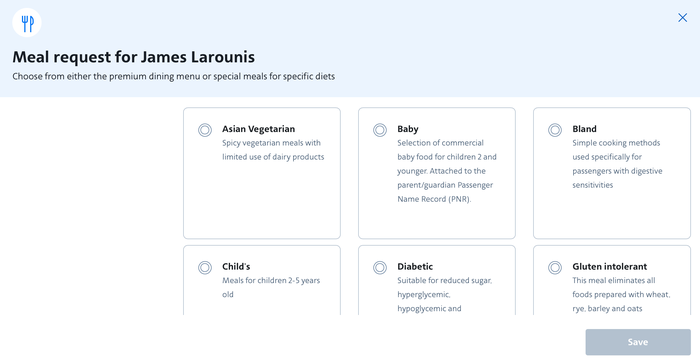This screenshot has width=700, height=363.
Task: Pick the Bland meal radio option
Action: click(x=555, y=130)
